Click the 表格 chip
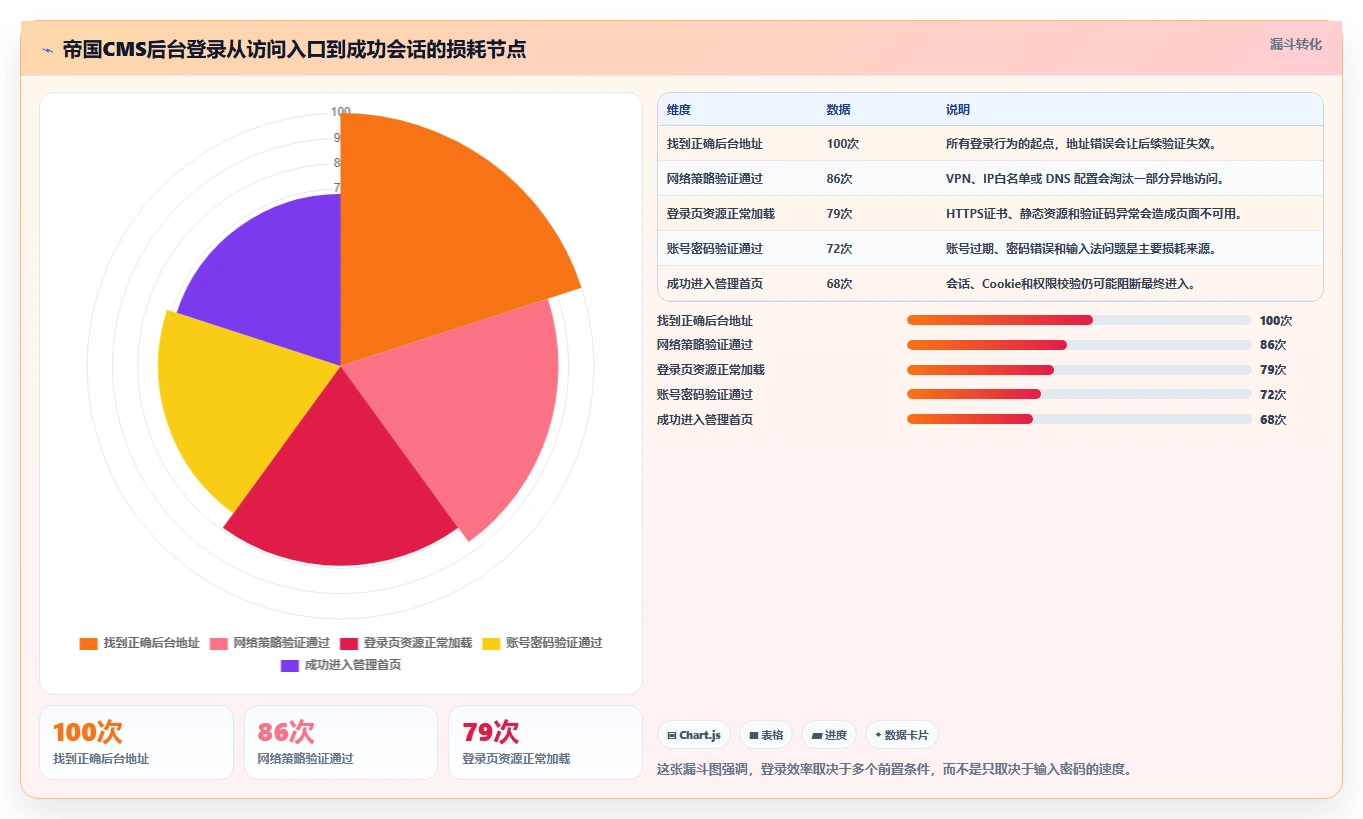The width and height of the screenshot is (1363, 819). (x=766, y=735)
